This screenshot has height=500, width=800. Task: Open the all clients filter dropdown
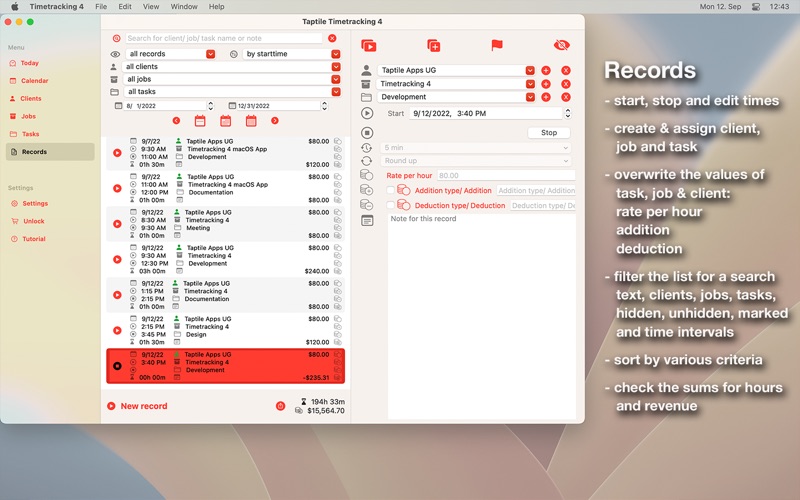click(x=336, y=67)
